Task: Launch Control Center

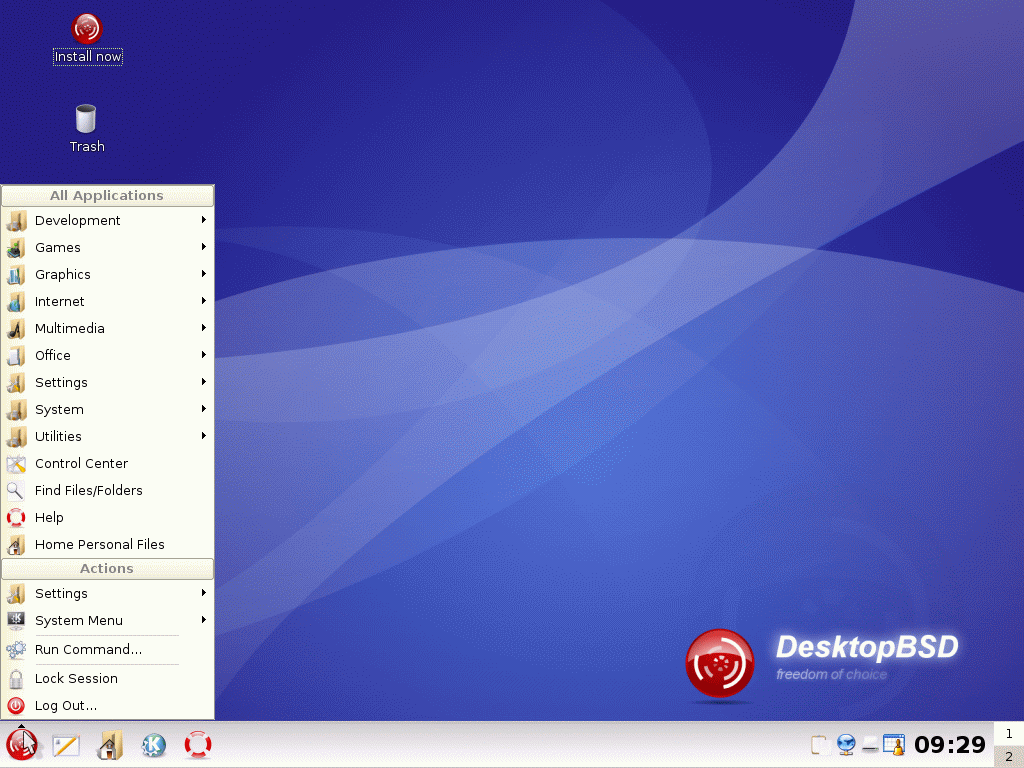Action: click(x=108, y=464)
